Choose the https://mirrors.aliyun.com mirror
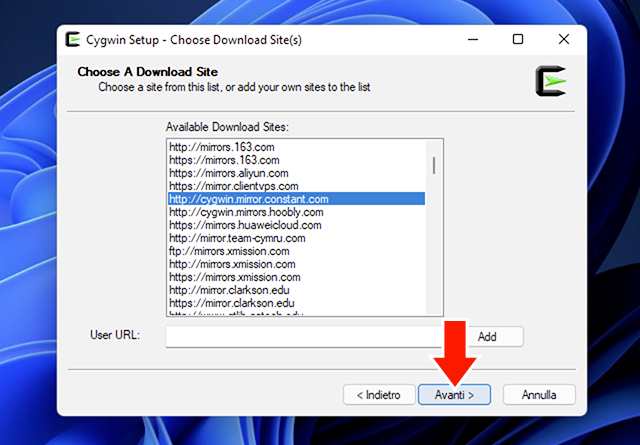 pos(227,173)
